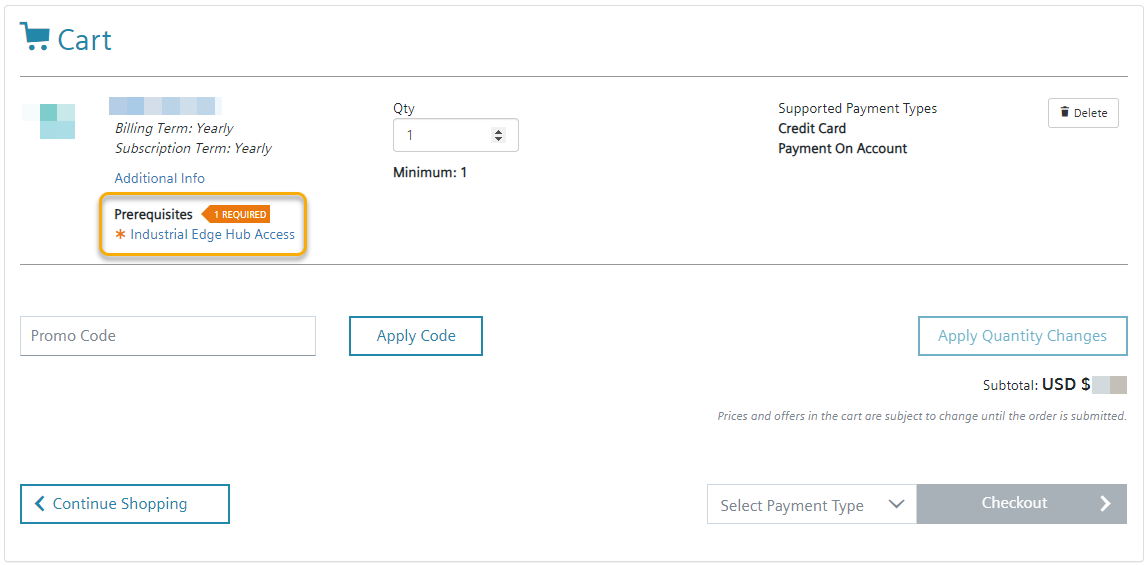Decrease quantity with the down stepper arrow

point(499,139)
